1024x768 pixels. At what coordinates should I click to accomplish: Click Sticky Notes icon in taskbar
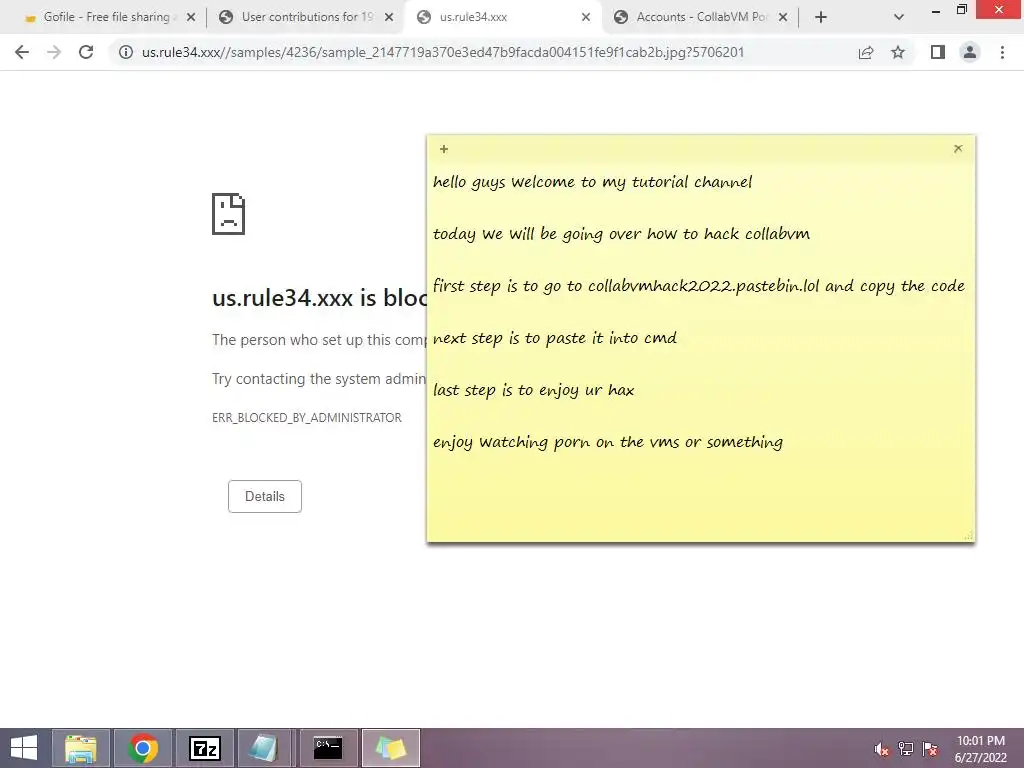tap(391, 748)
